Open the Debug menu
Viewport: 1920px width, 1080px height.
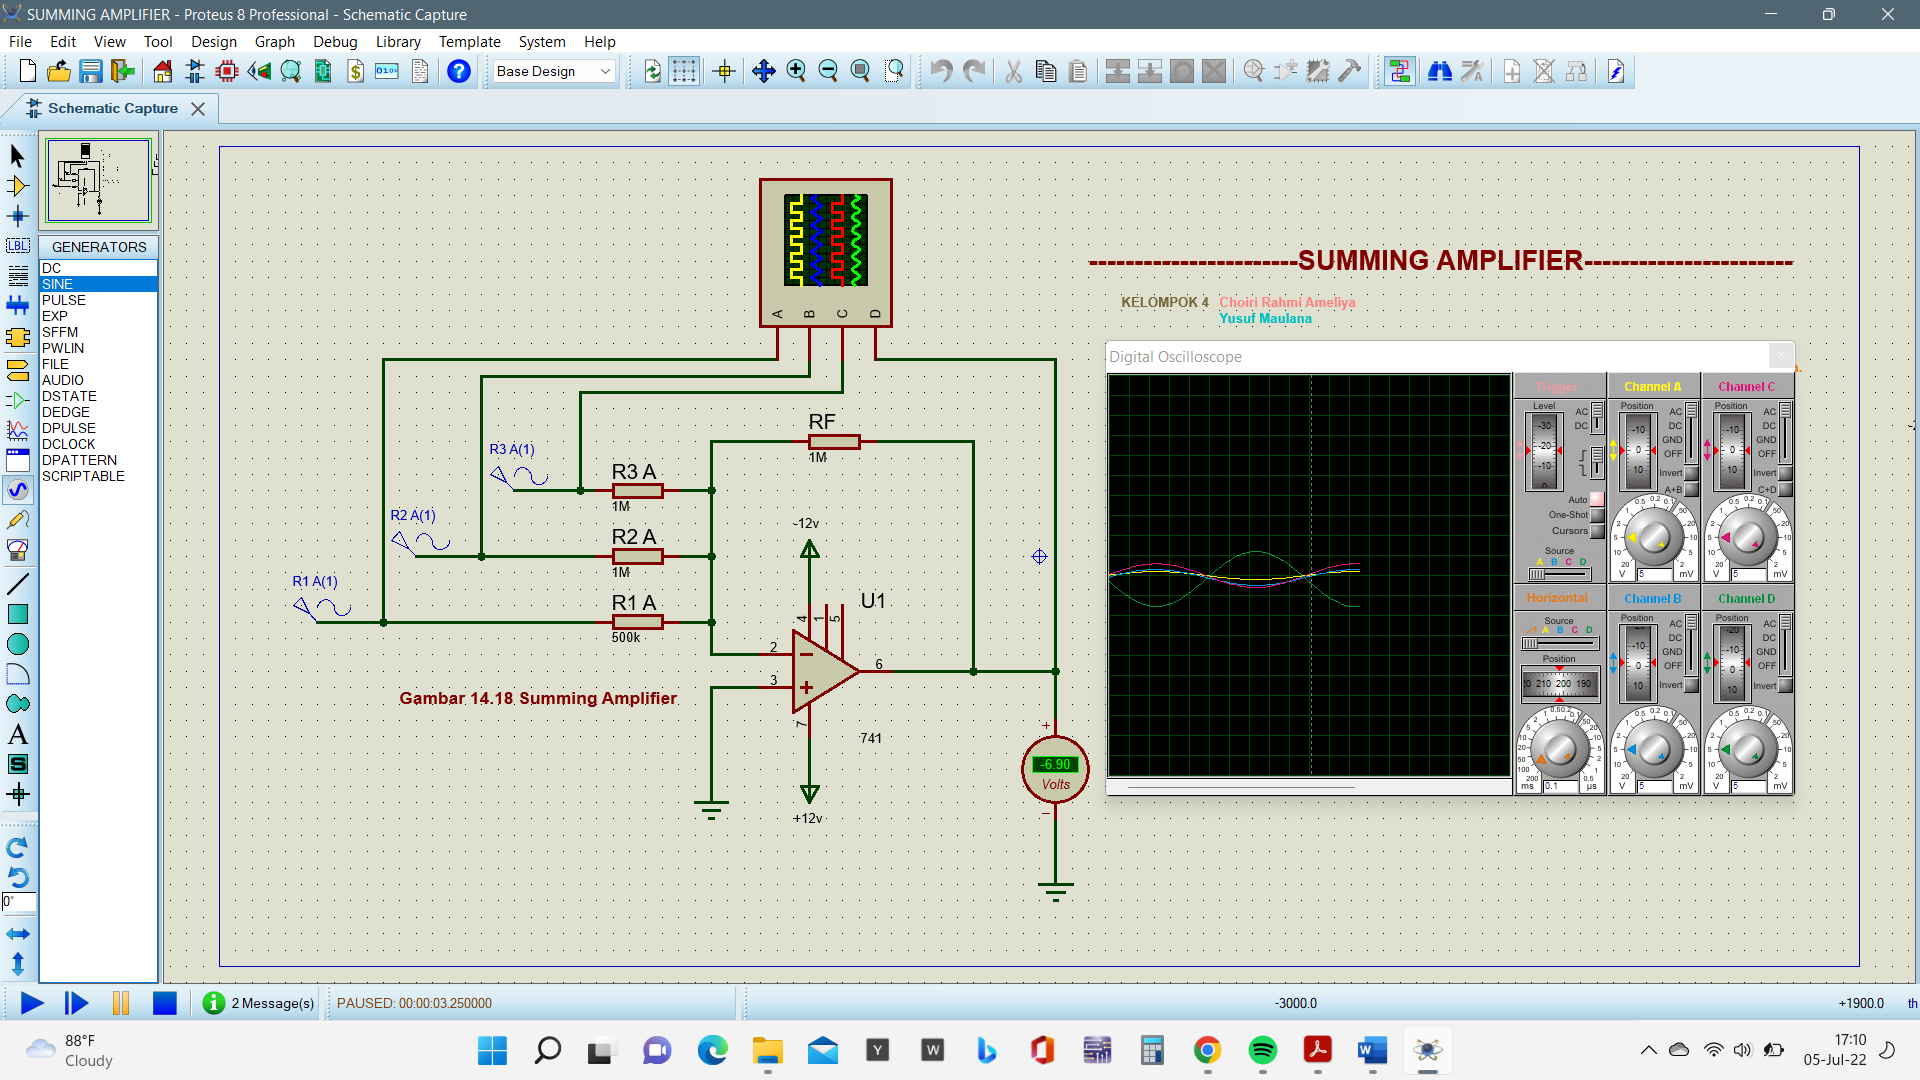click(334, 41)
